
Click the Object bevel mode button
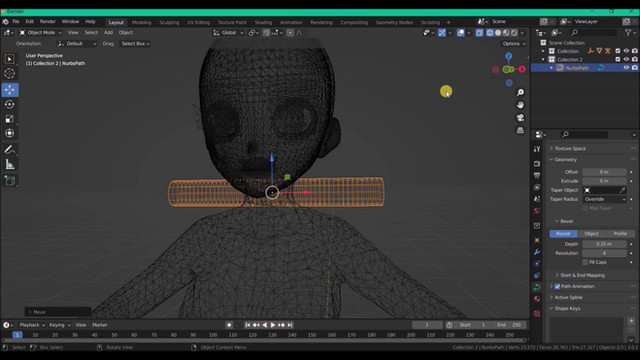pyautogui.click(x=591, y=233)
